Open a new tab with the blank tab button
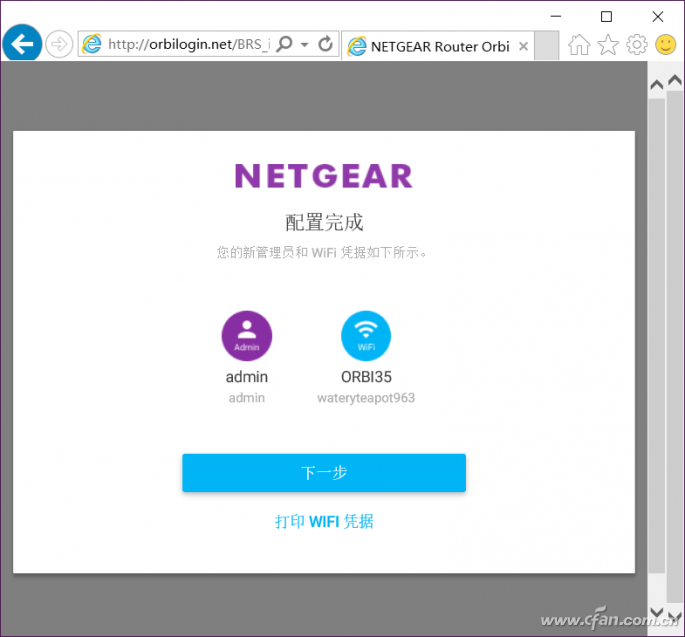685x637 pixels. (547, 45)
